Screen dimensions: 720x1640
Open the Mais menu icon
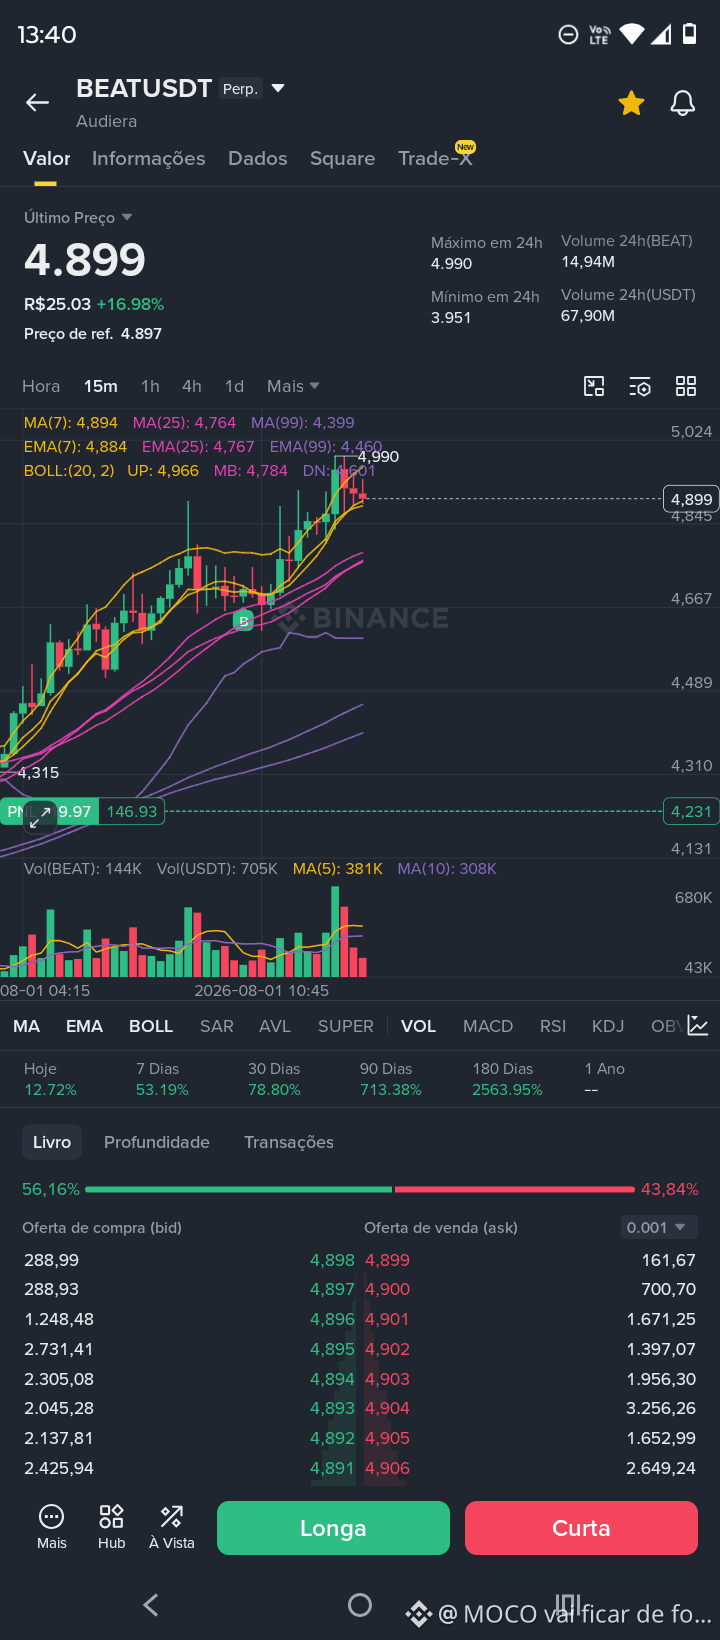click(51, 1527)
